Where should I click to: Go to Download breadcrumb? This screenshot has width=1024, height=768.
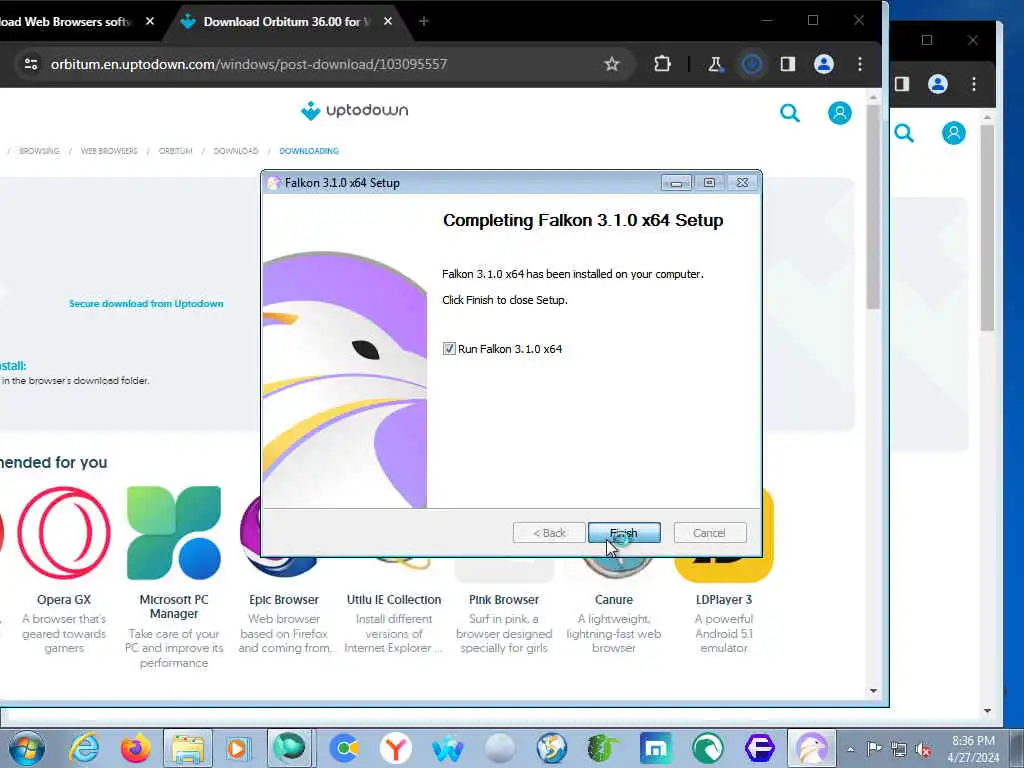click(x=236, y=151)
